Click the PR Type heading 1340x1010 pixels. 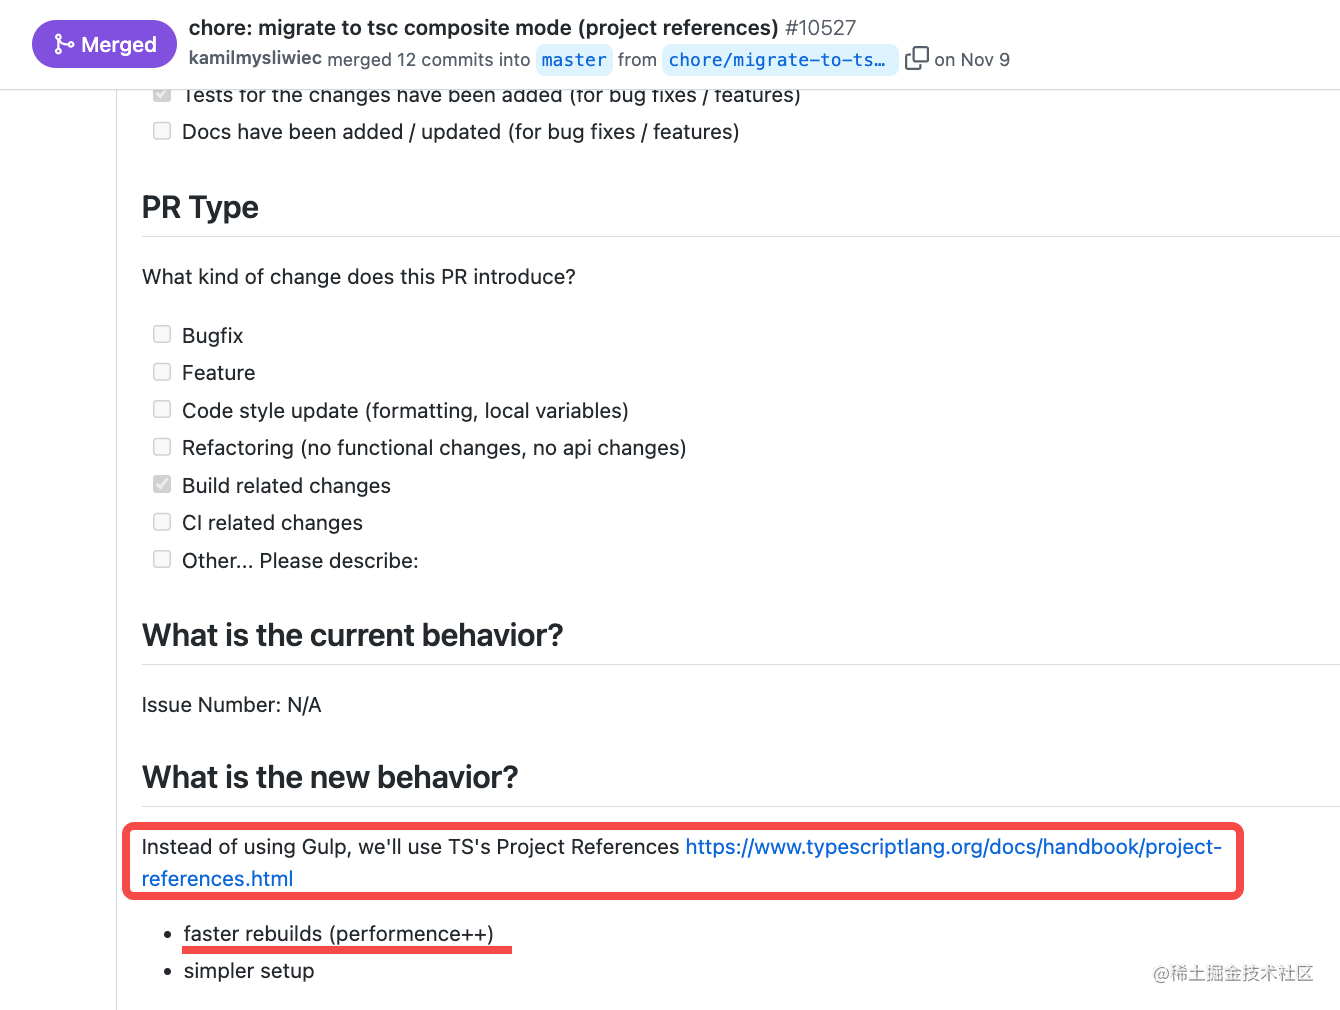(200, 207)
